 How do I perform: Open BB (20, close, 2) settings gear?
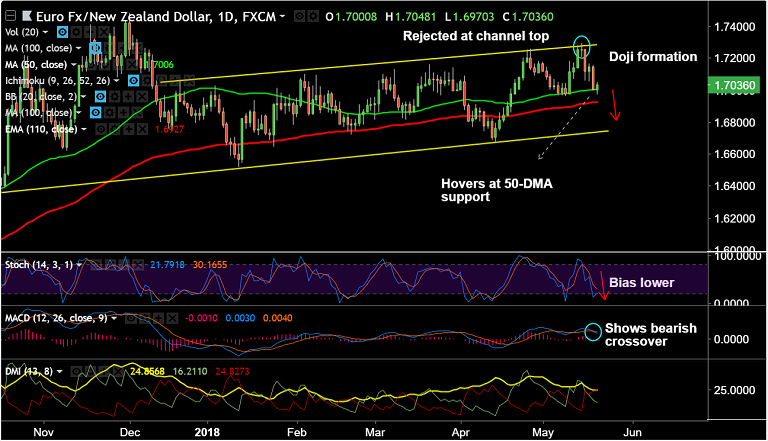tap(114, 97)
